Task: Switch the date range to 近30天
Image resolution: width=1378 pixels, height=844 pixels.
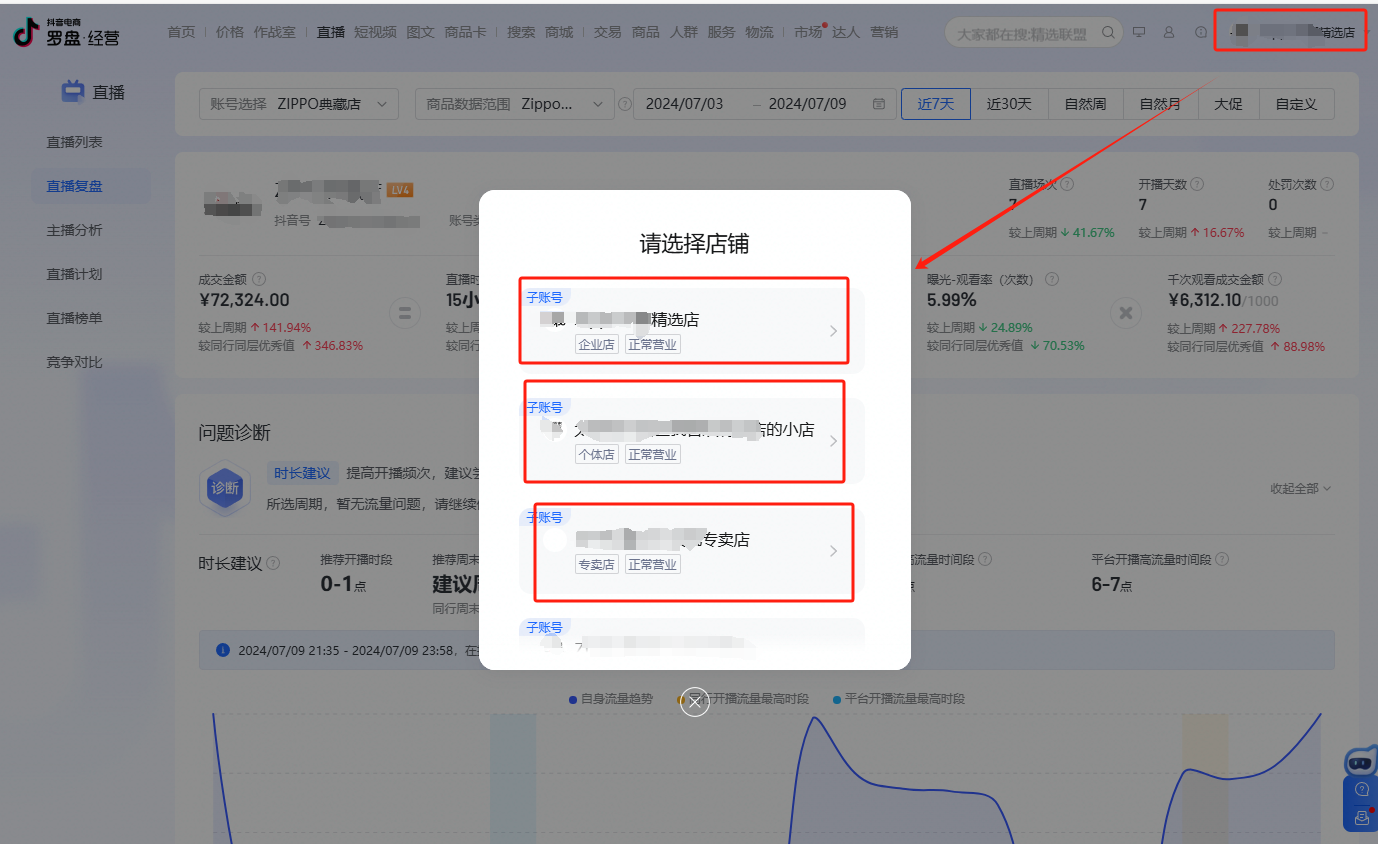Action: coord(1009,104)
